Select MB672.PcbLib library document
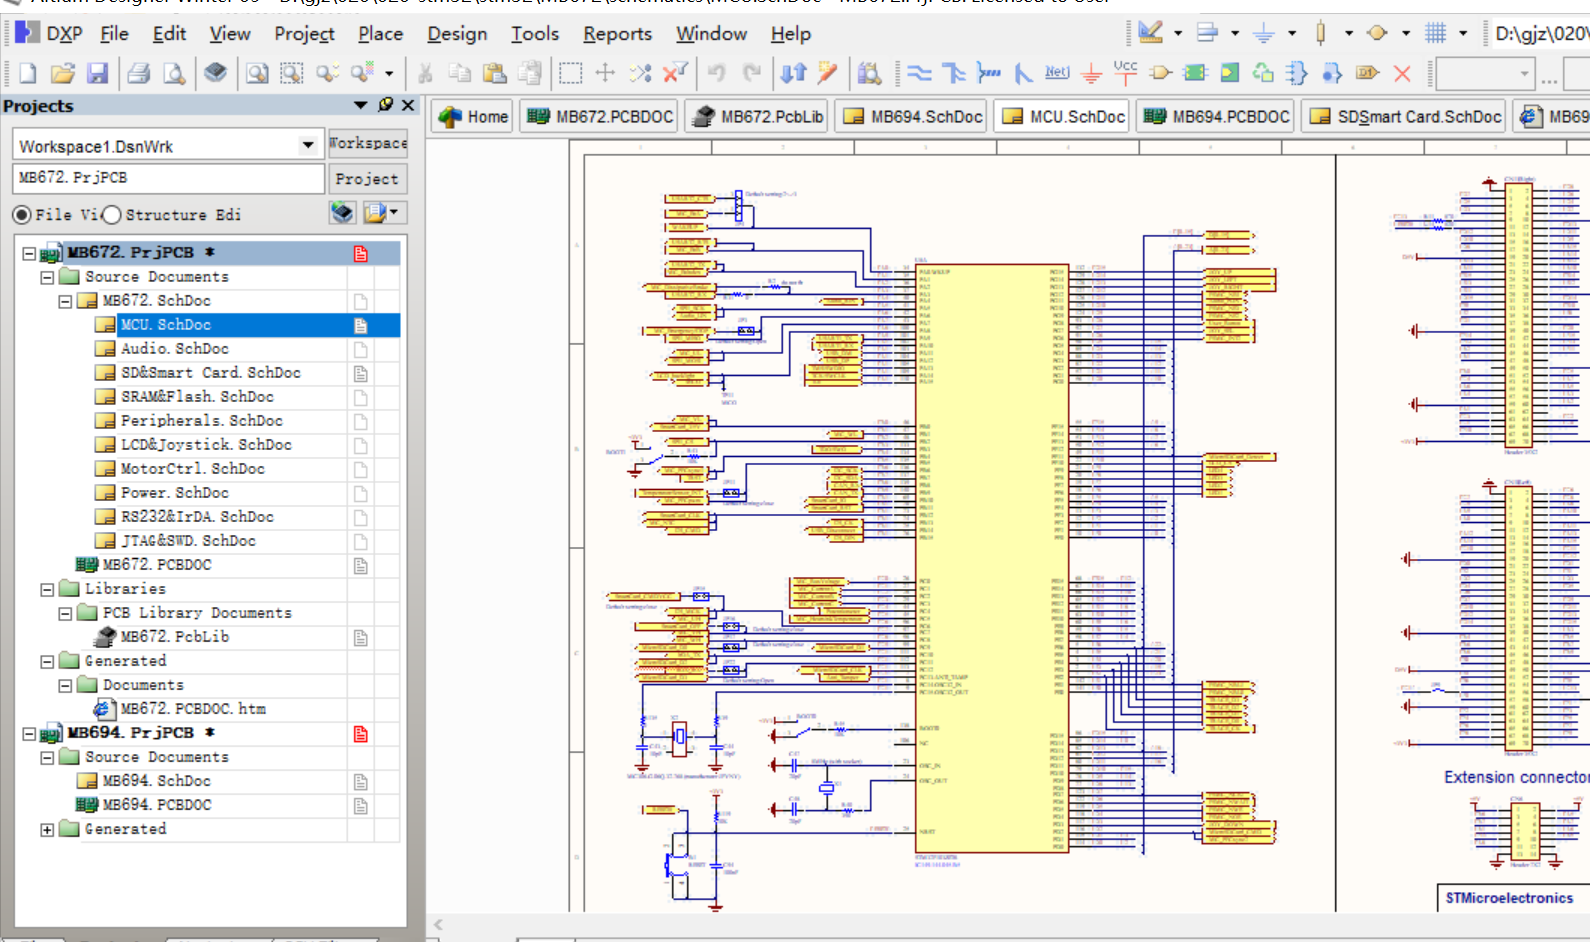This screenshot has height=942, width=1590. [x=174, y=637]
